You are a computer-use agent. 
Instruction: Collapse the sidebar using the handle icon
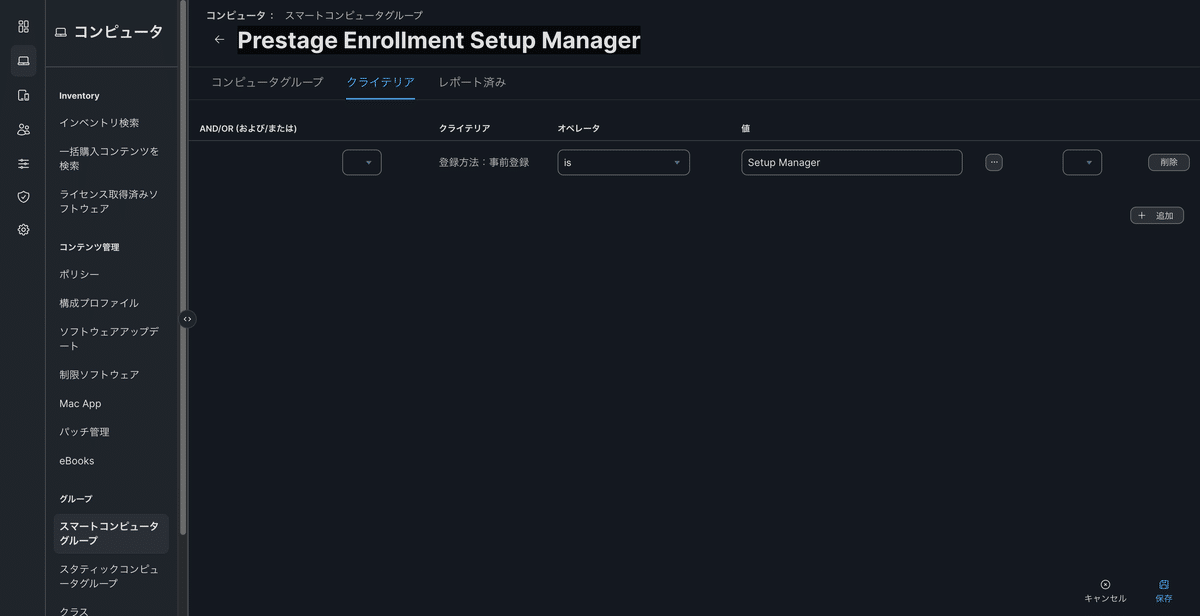point(187,318)
